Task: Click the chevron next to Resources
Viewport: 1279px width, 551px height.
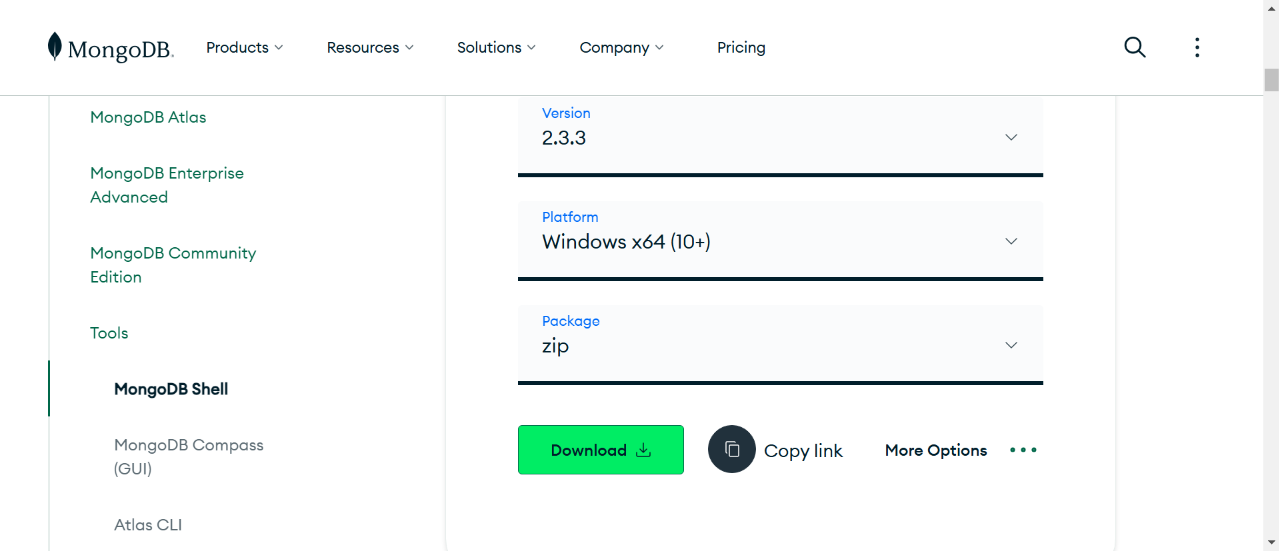Action: 409,47
